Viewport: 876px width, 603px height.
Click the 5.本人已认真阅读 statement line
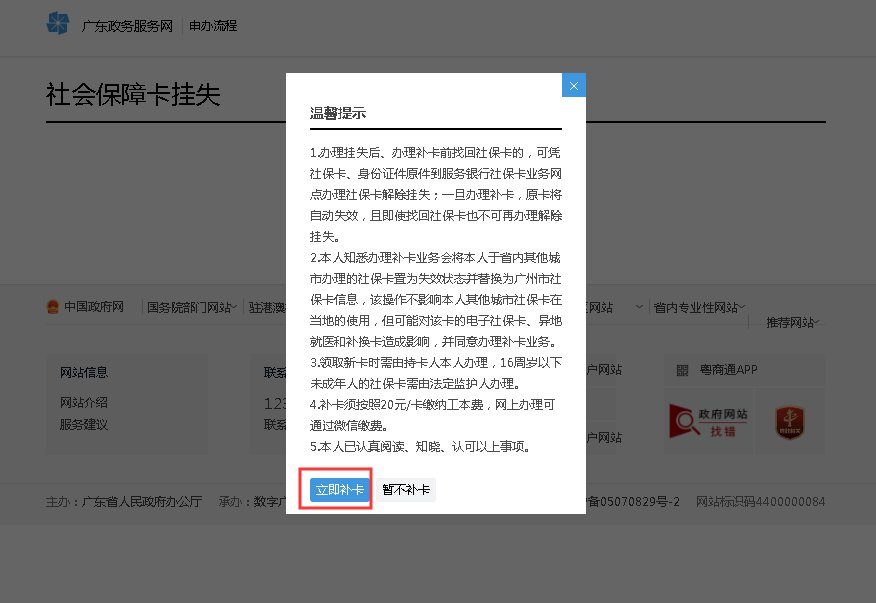[x=421, y=447]
